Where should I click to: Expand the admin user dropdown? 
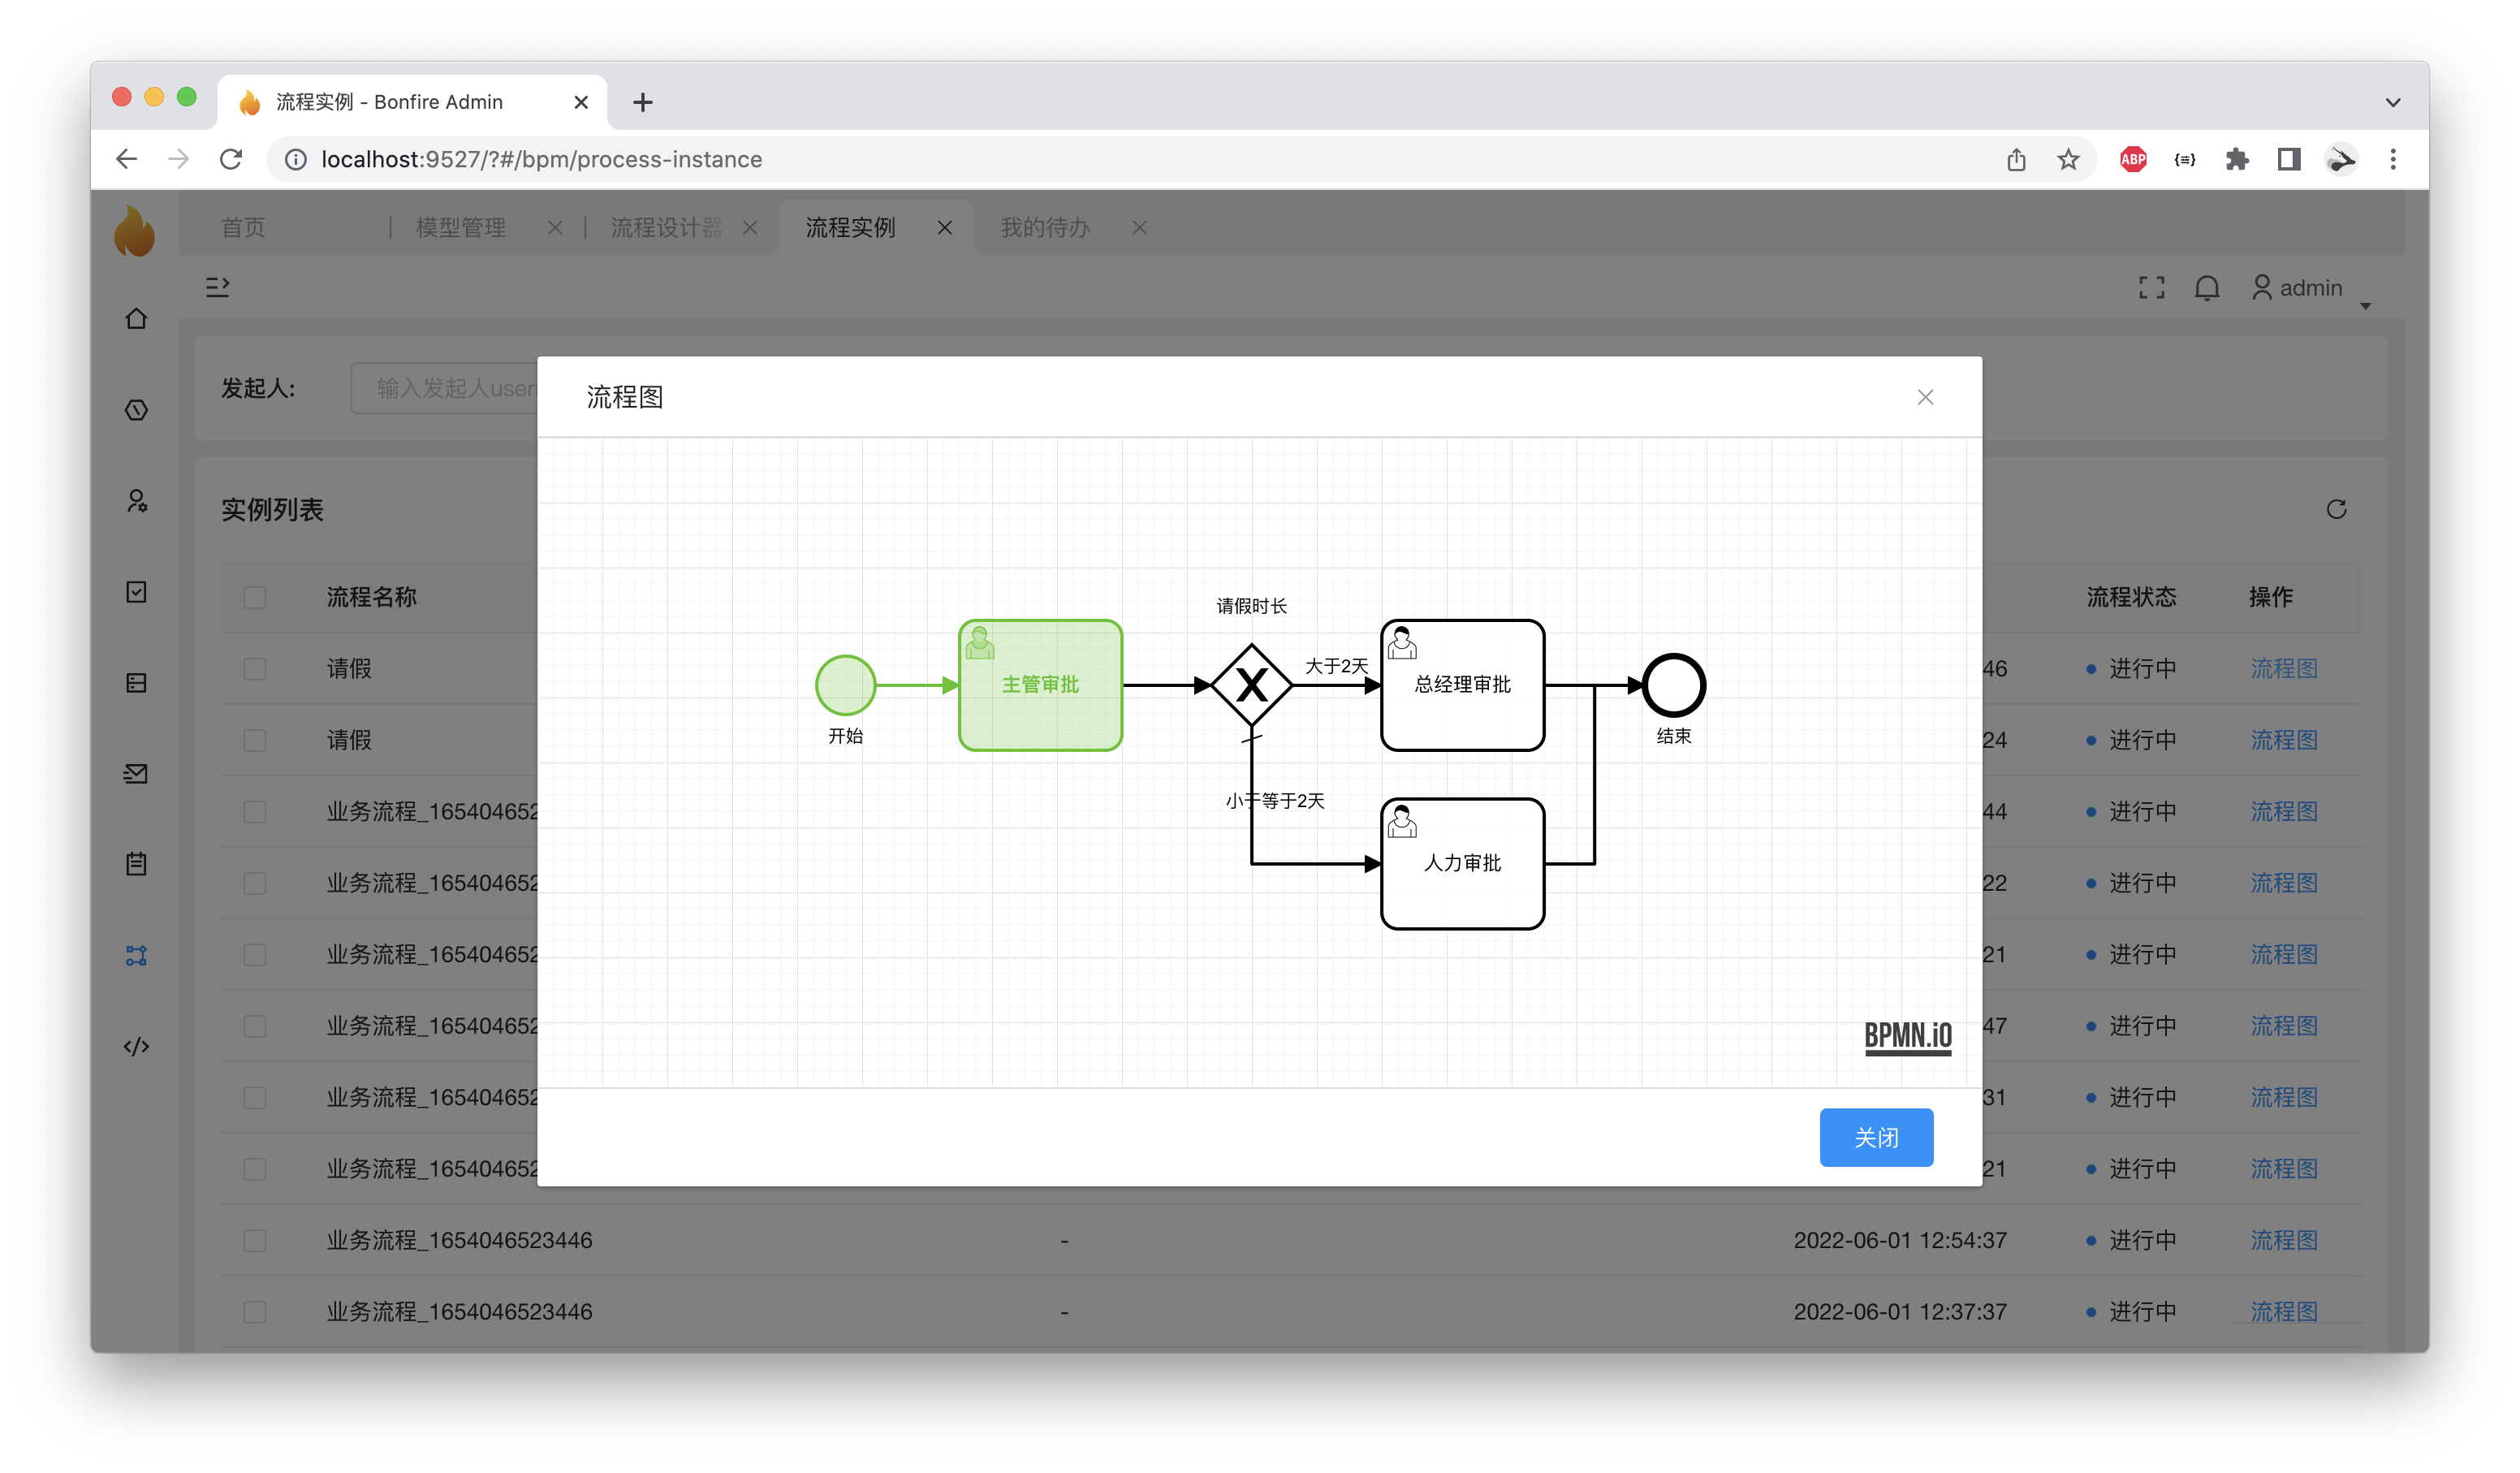[2310, 288]
